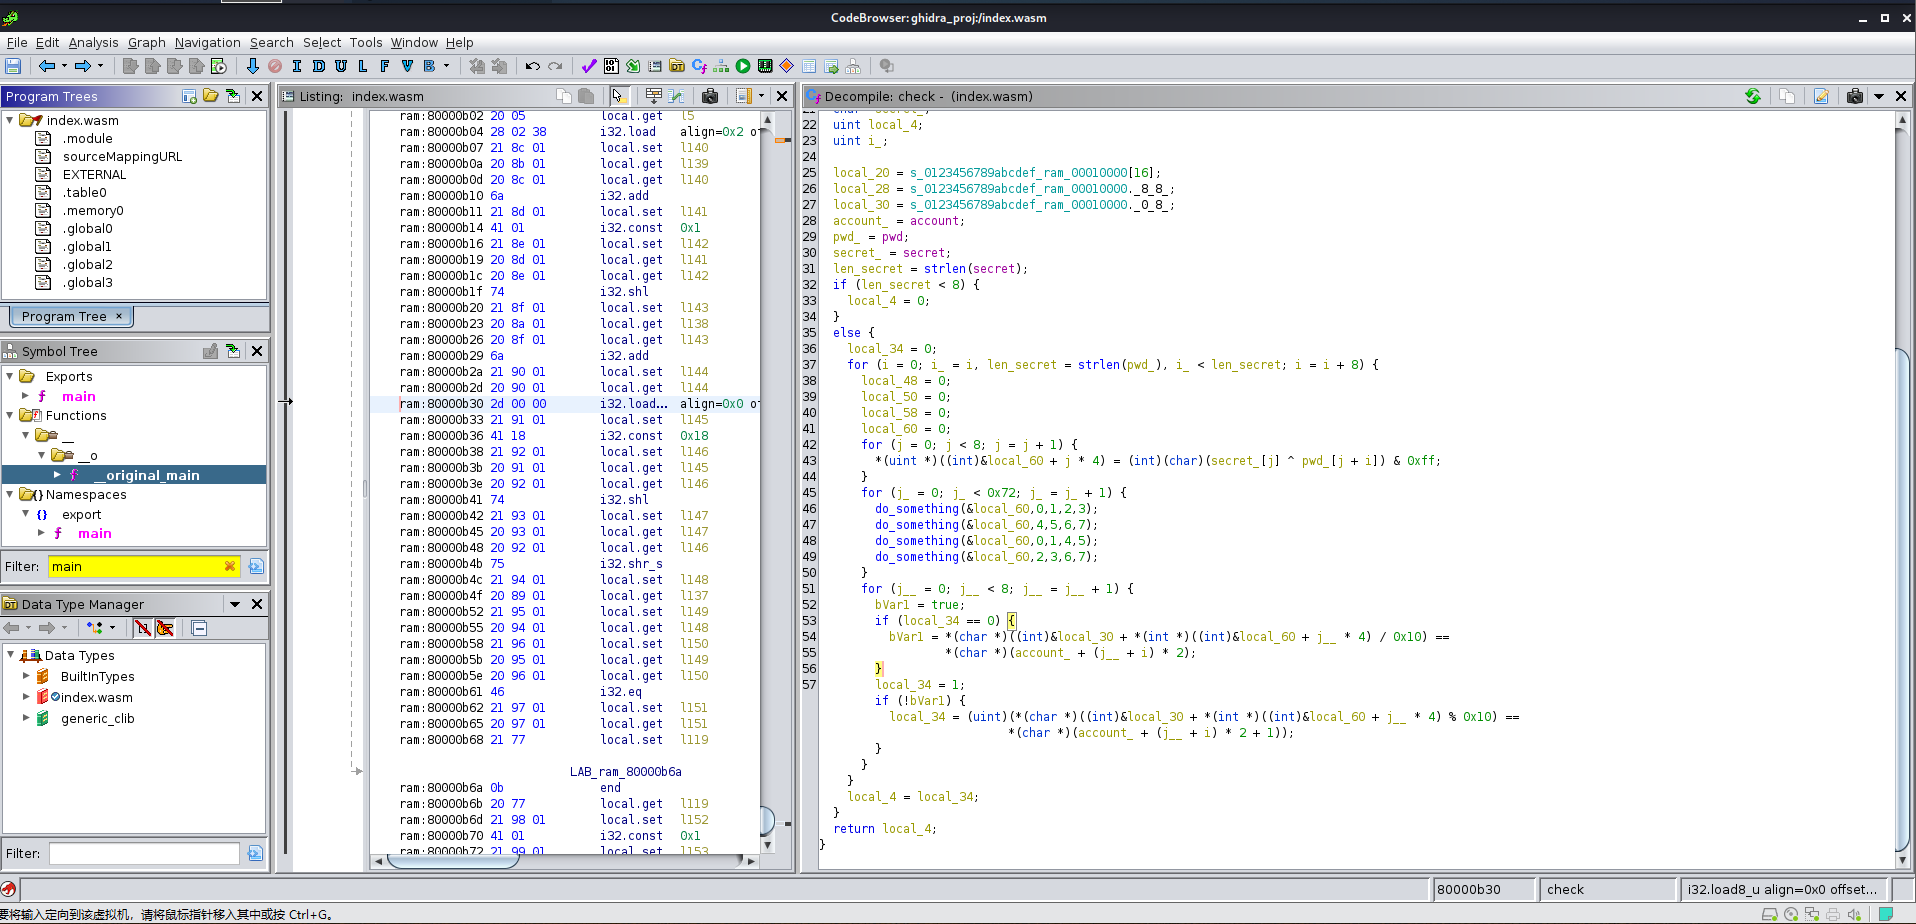
Task: Open the Decompiler 'Cf' toolbar icon
Action: (x=699, y=66)
